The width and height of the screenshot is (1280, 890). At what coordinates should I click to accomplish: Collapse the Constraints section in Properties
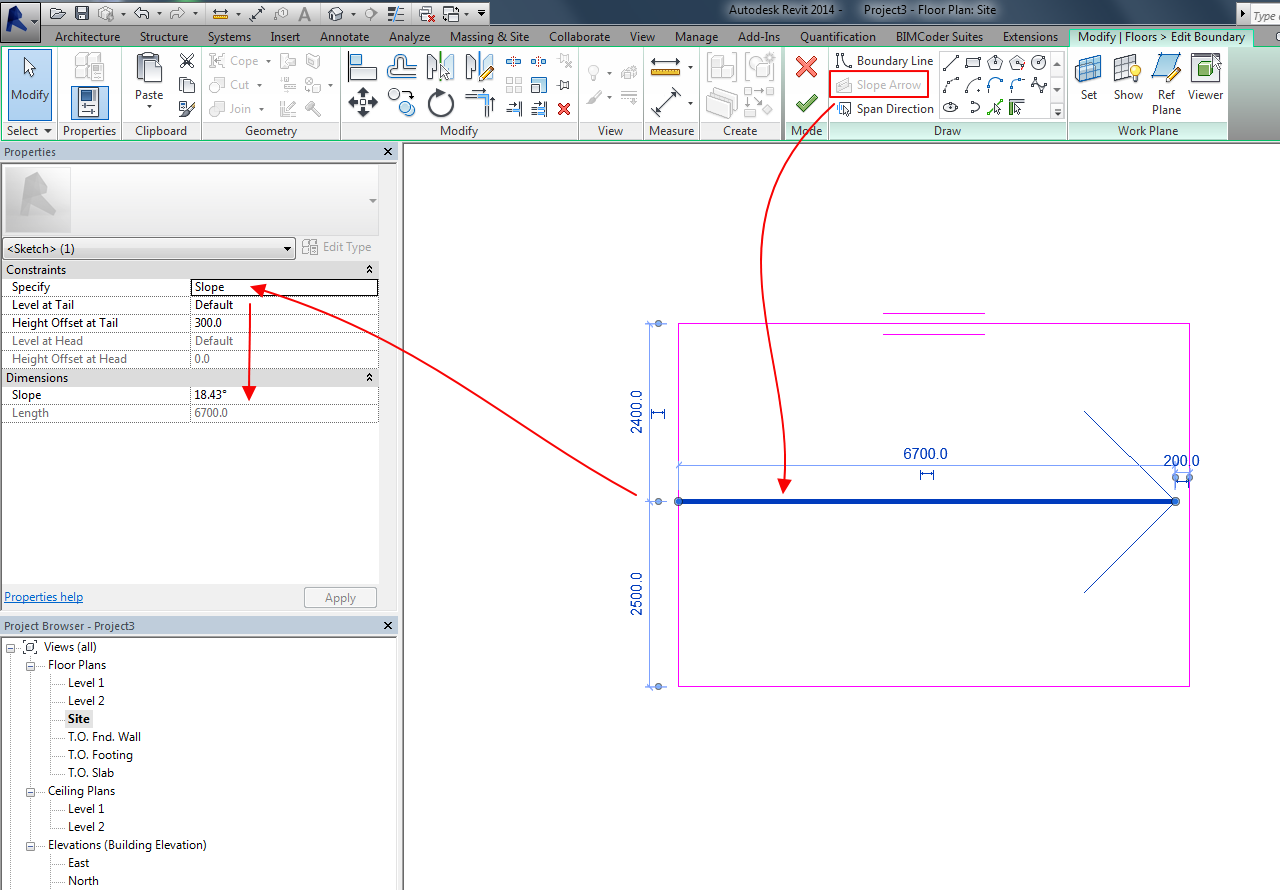click(x=369, y=270)
